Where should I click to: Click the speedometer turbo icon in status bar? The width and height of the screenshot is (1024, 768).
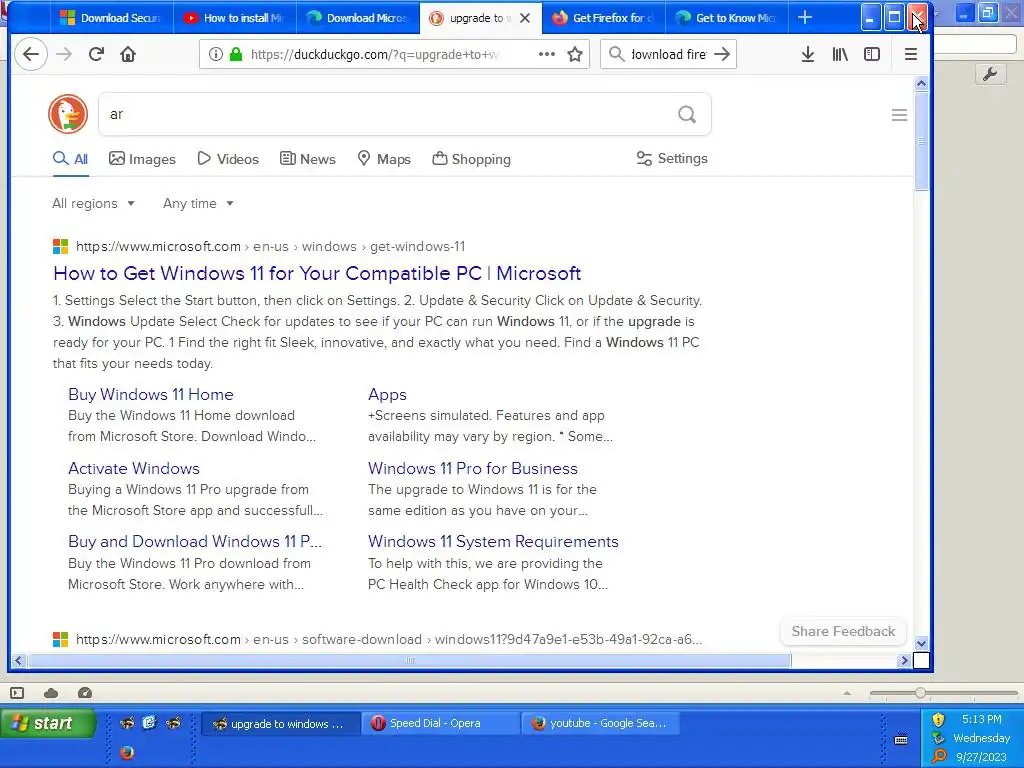click(x=85, y=693)
